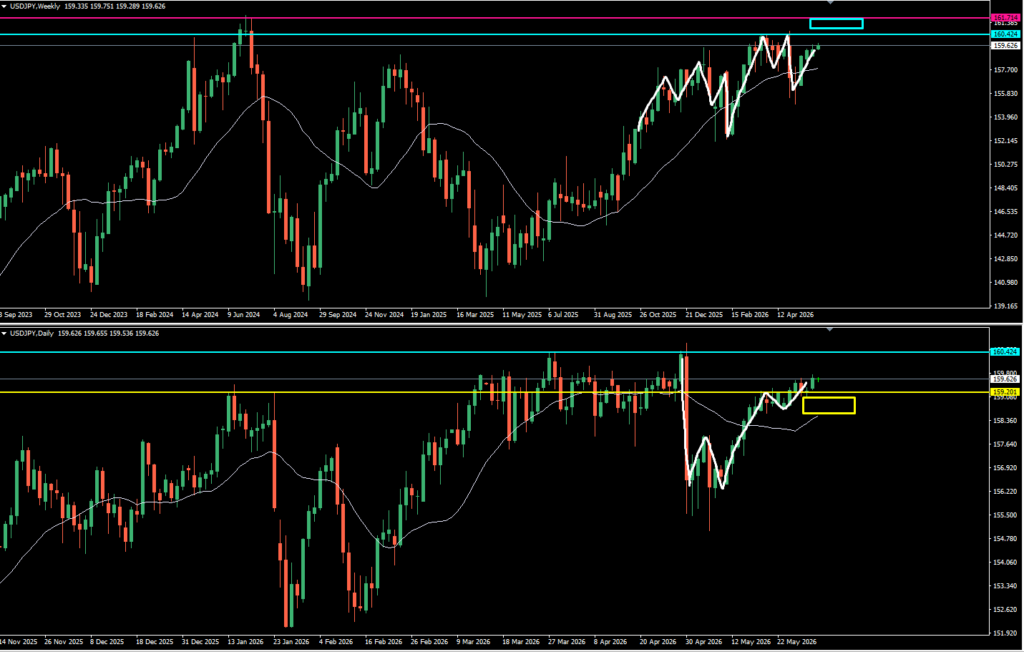Click the Weekly chart shift triangle marker
Viewport: 1024px width, 652px height.
pyautogui.click(x=830, y=3)
